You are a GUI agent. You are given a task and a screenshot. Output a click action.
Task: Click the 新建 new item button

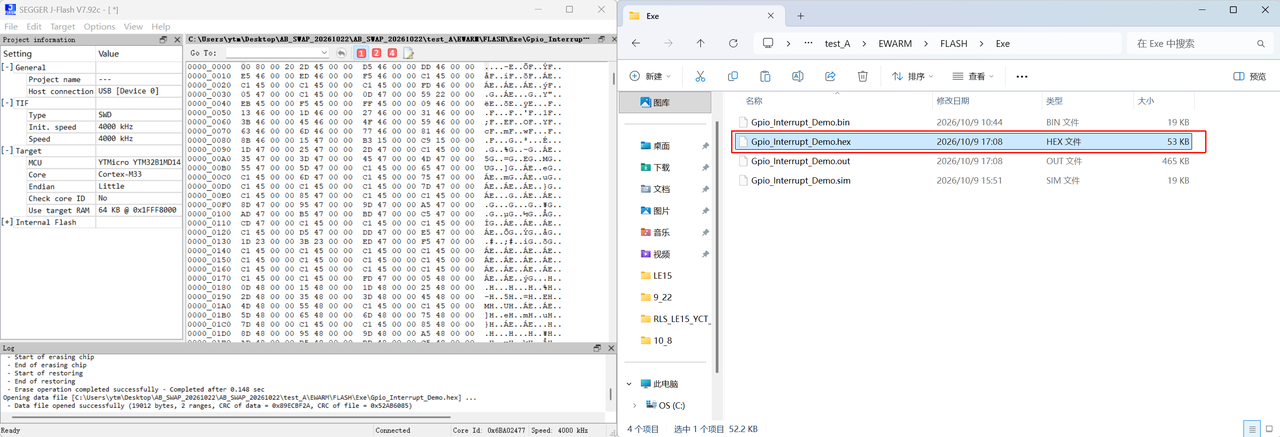[x=652, y=76]
